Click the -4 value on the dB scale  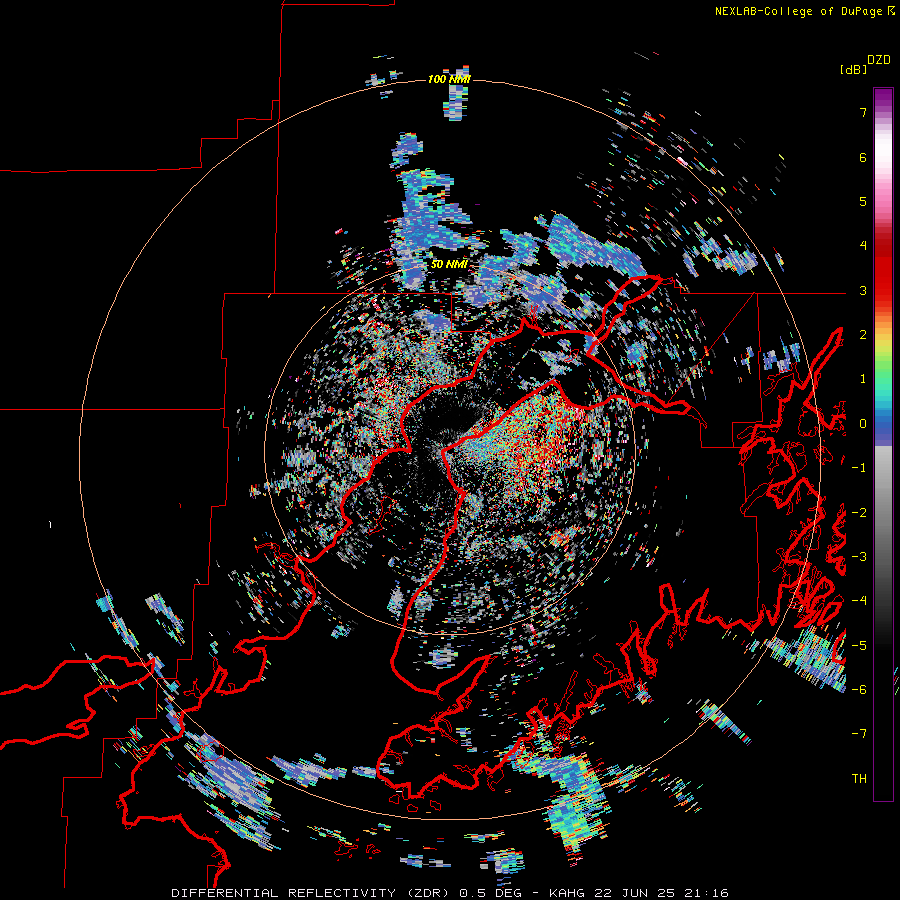pos(859,601)
